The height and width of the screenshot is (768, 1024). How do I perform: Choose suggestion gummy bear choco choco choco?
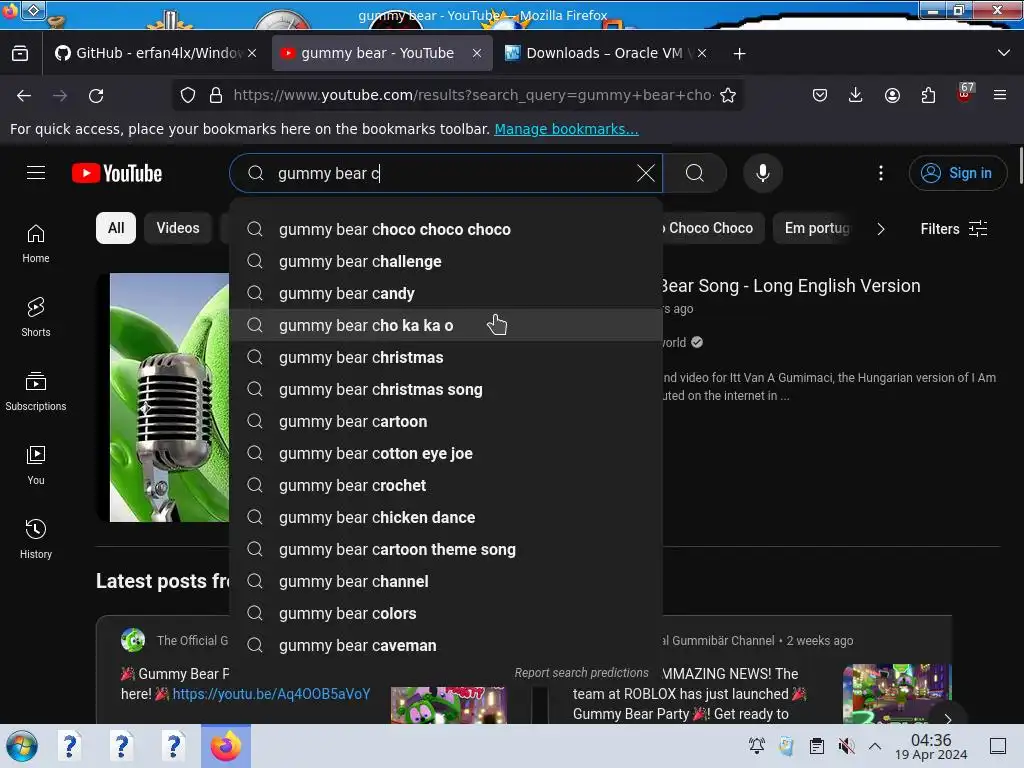446,229
